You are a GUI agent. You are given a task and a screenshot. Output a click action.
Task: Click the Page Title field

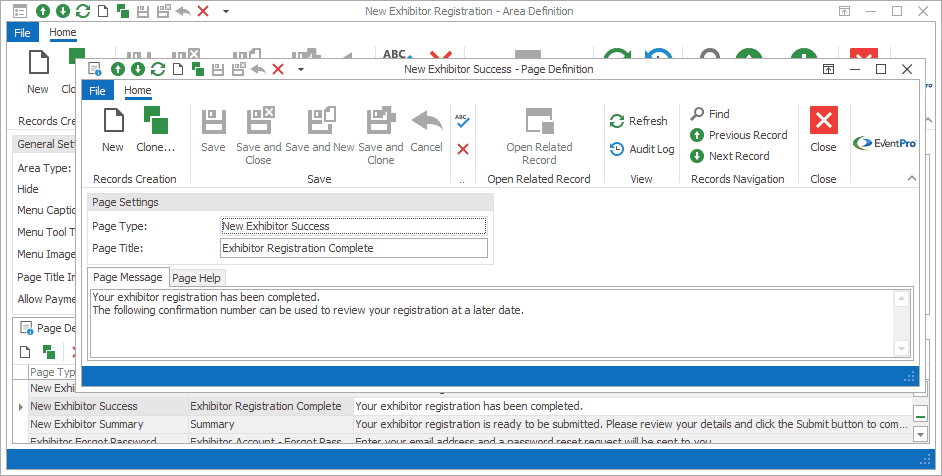coord(354,248)
